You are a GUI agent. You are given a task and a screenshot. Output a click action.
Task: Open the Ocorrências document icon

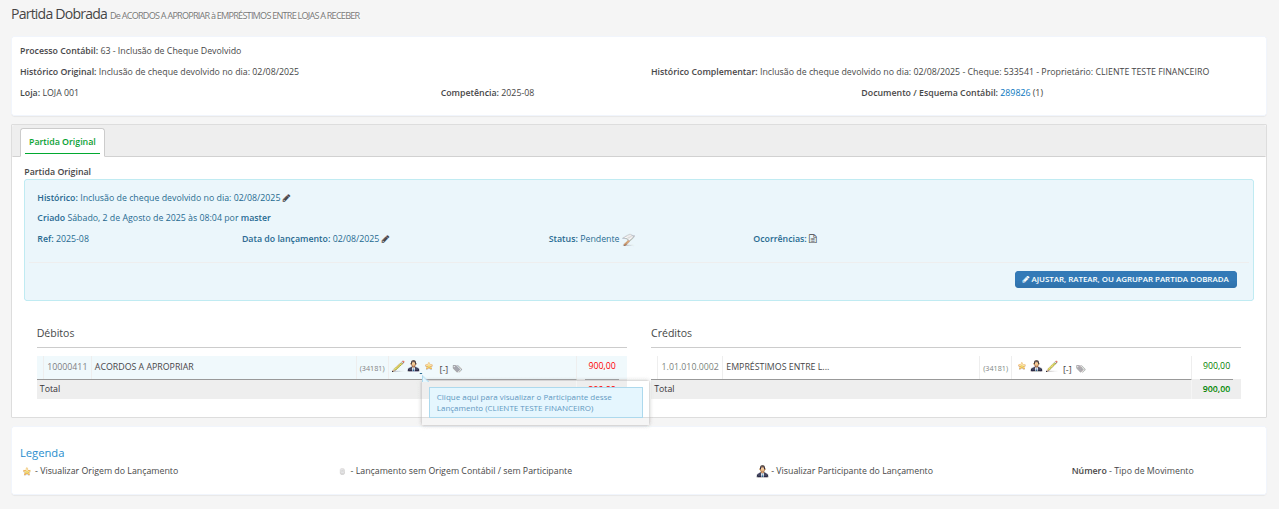click(x=813, y=239)
